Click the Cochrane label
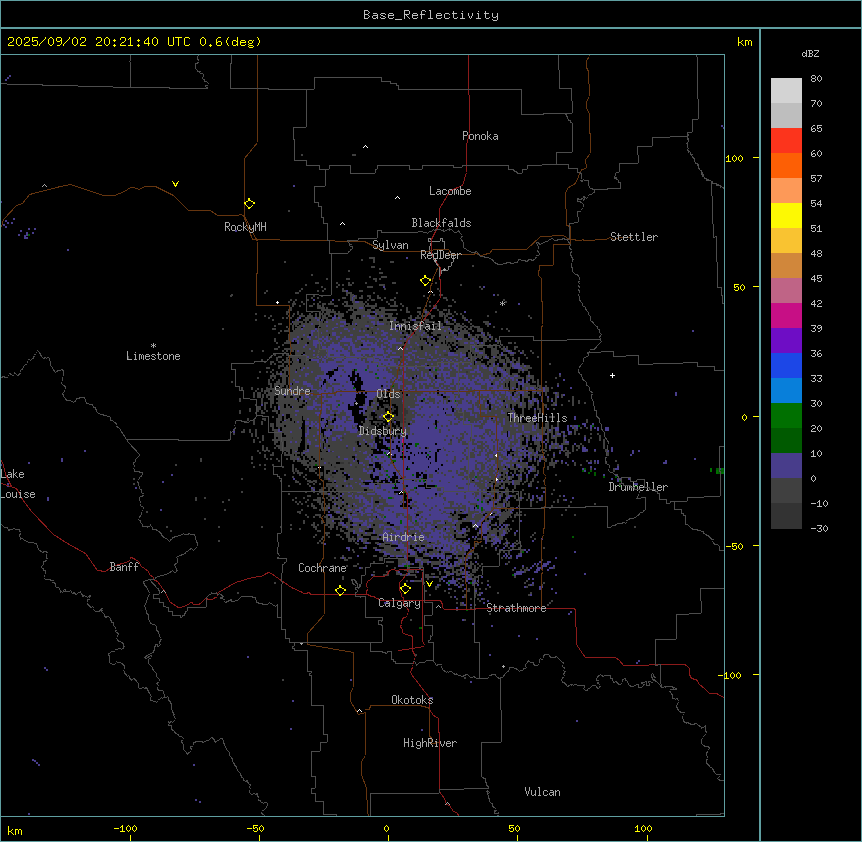The height and width of the screenshot is (842, 862). [x=322, y=568]
